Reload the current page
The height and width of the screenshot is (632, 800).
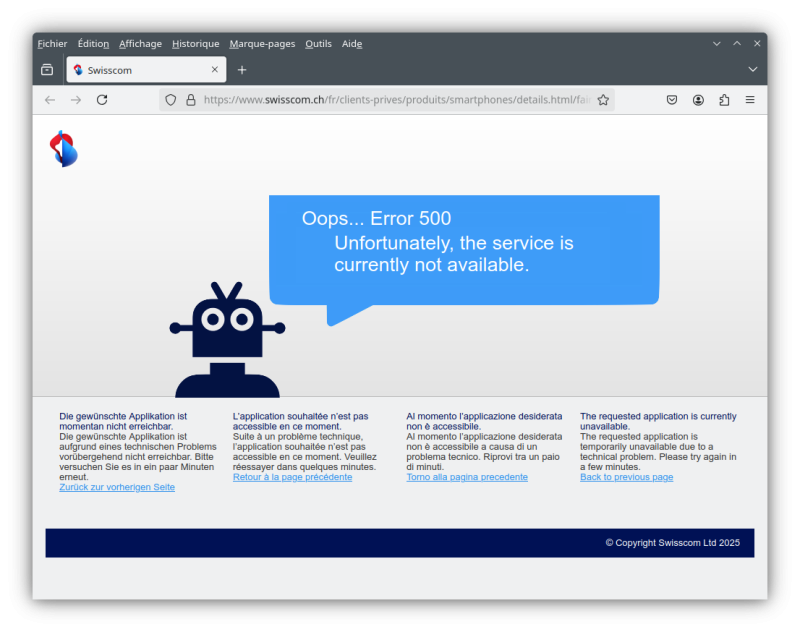(102, 100)
